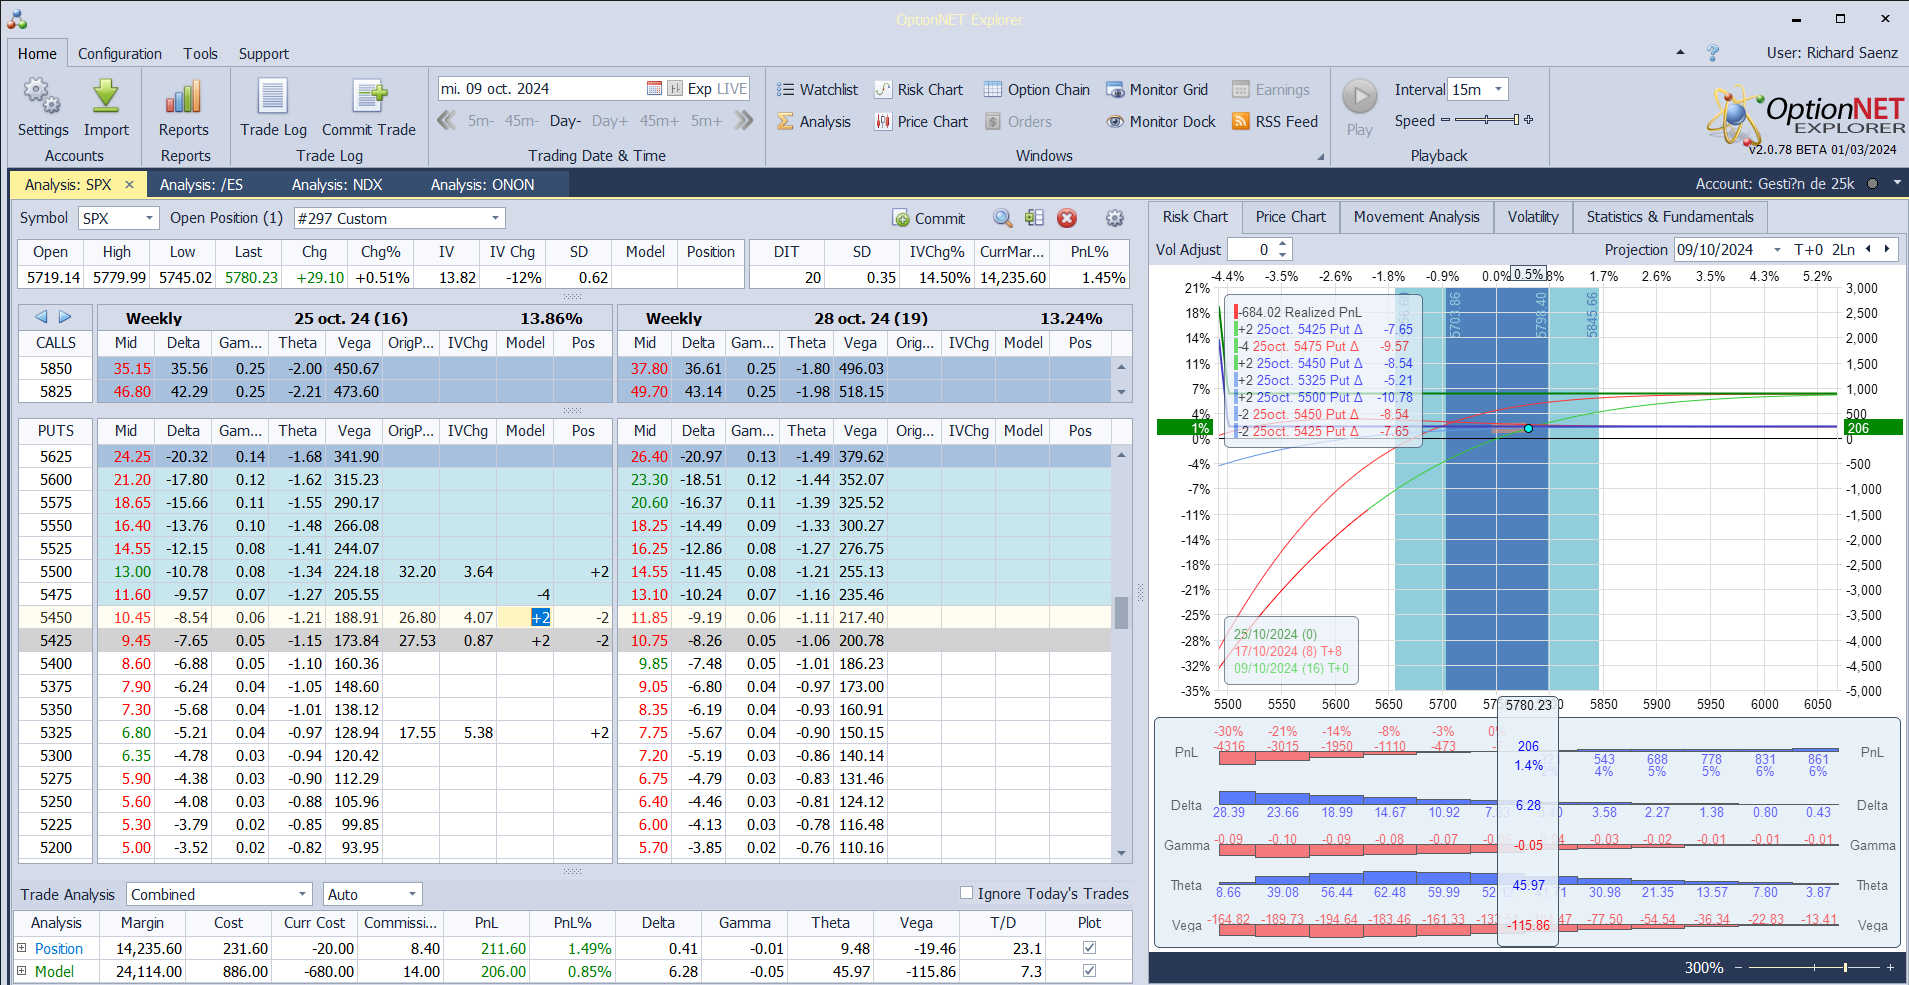Toggle the 2Ln lines option

1843,249
